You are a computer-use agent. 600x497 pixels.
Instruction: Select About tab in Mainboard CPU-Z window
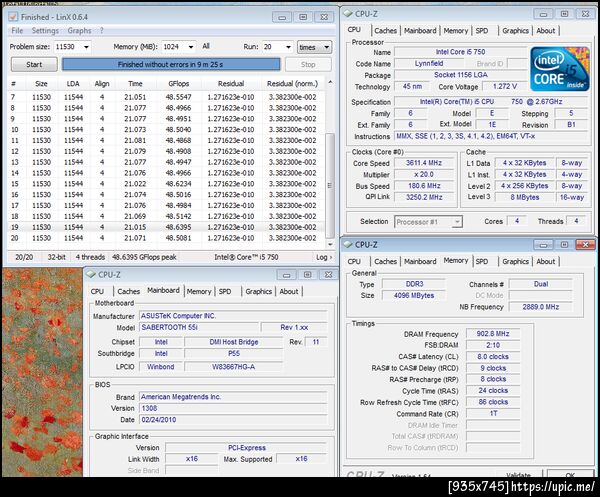coord(289,291)
